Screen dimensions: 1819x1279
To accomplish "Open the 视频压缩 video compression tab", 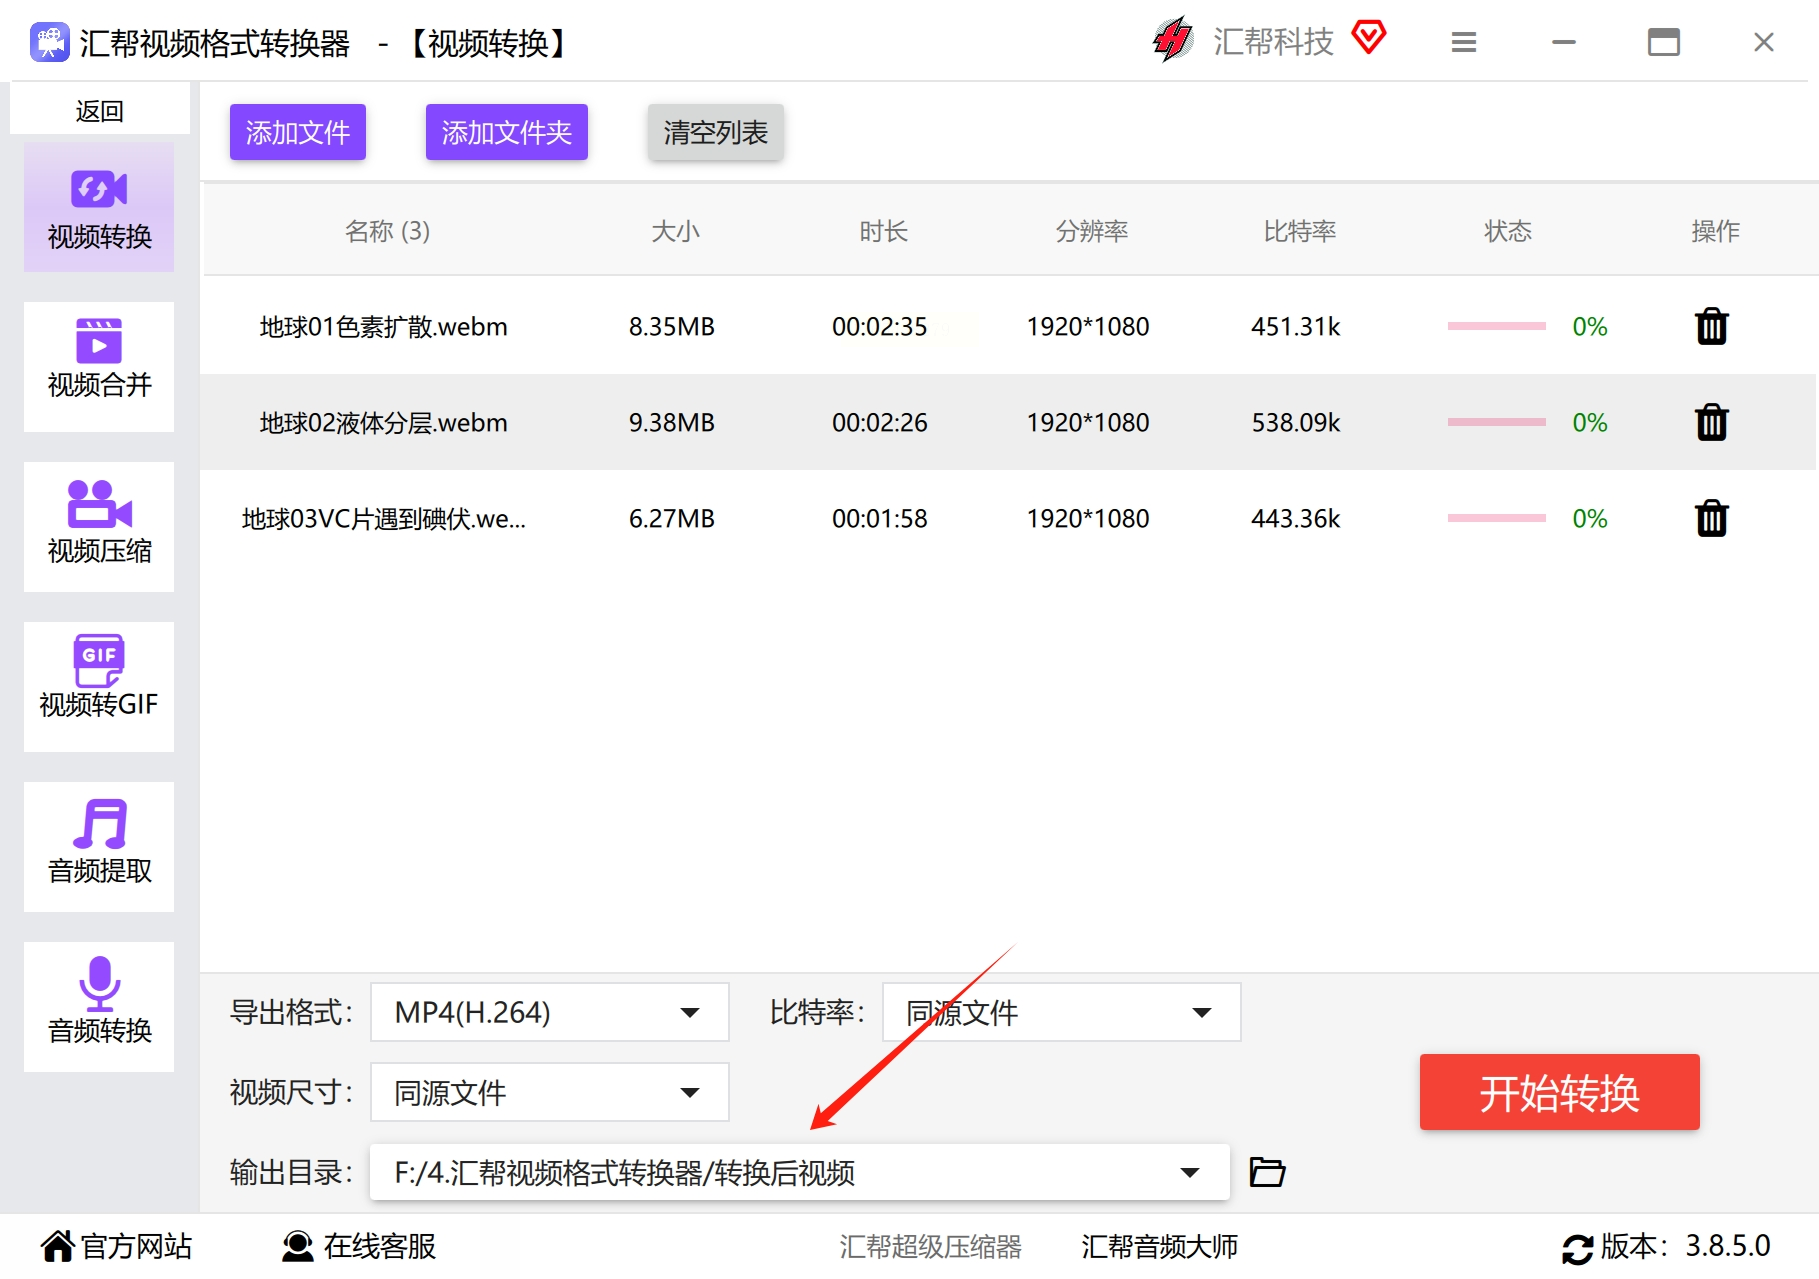I will point(99,527).
